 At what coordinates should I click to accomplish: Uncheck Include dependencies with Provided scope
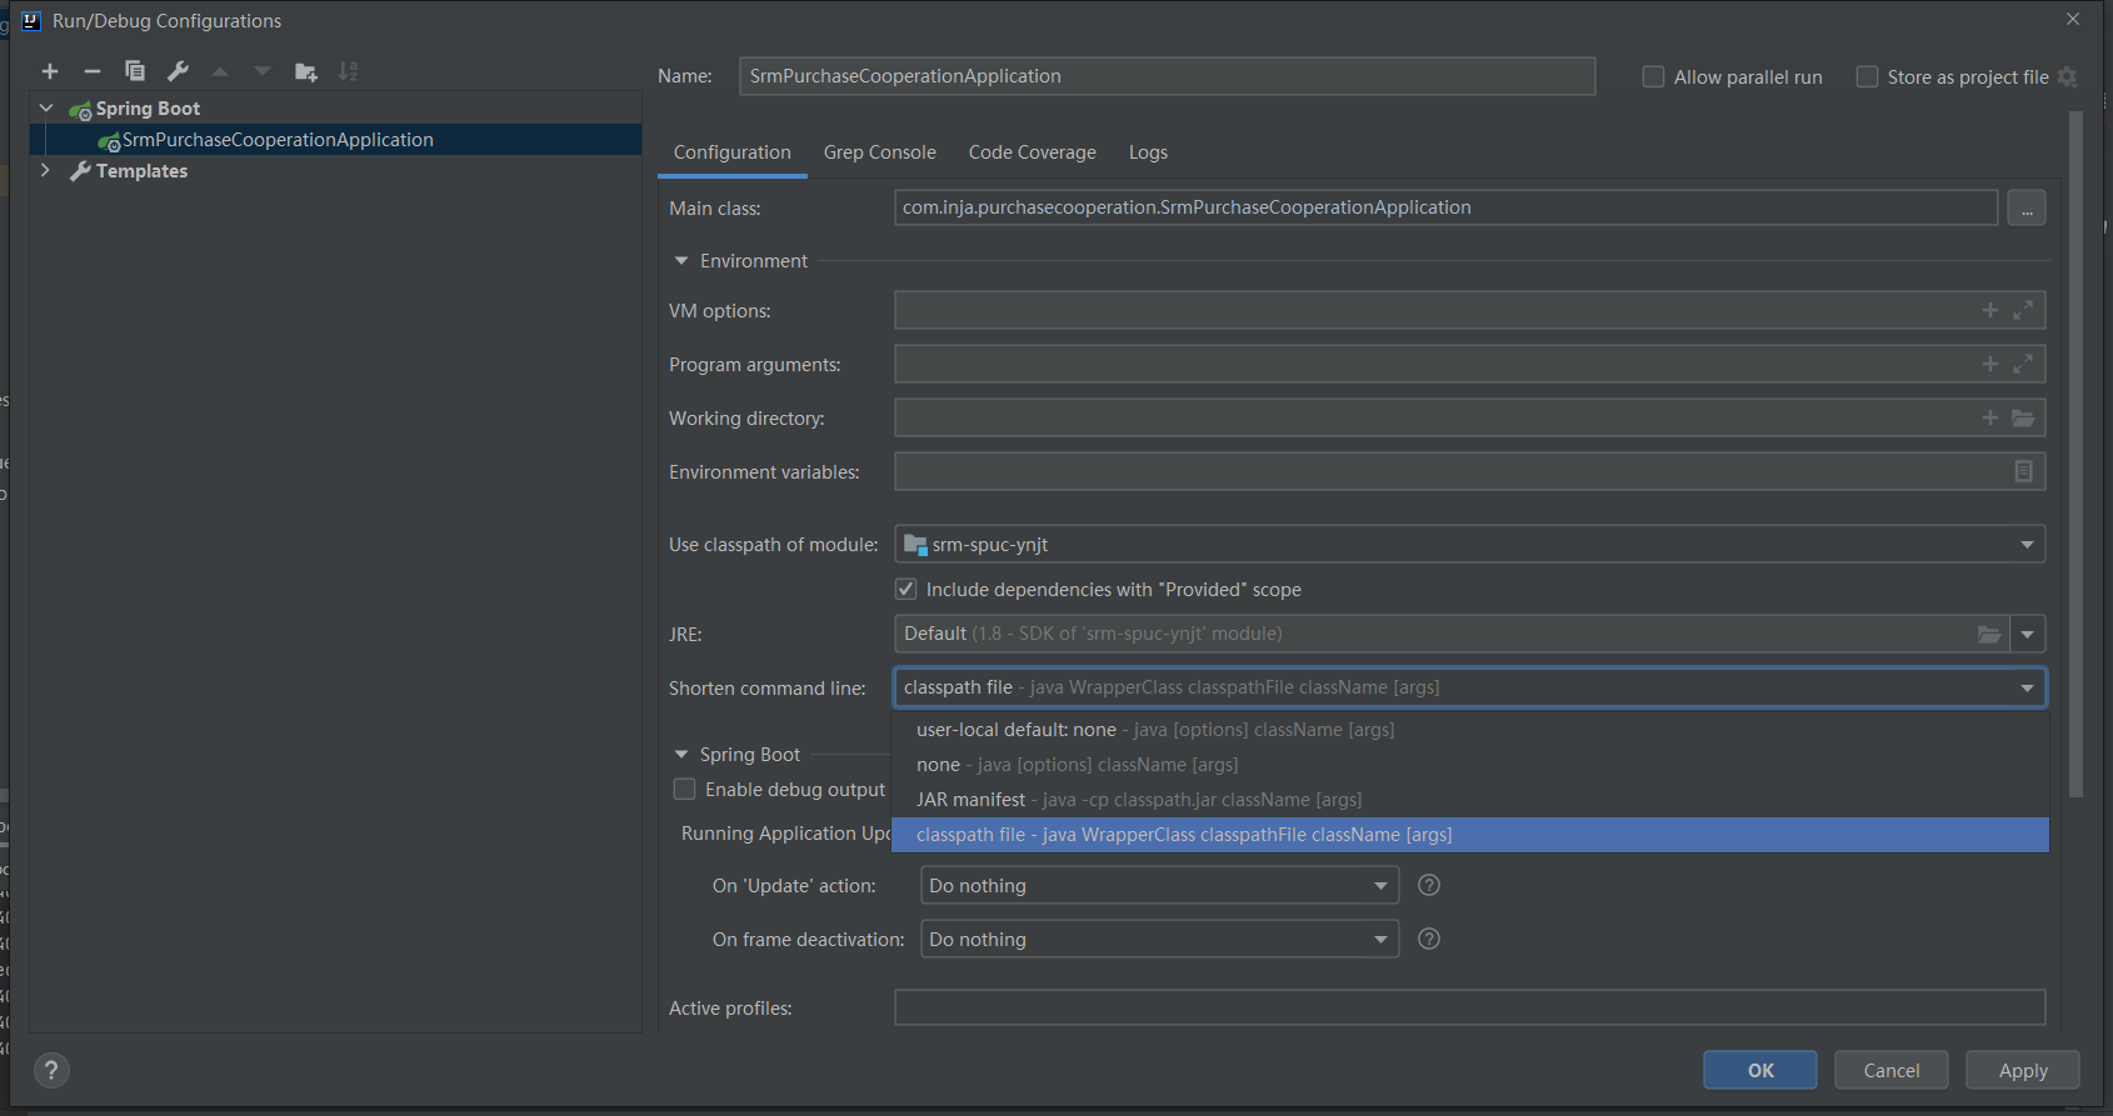point(906,589)
